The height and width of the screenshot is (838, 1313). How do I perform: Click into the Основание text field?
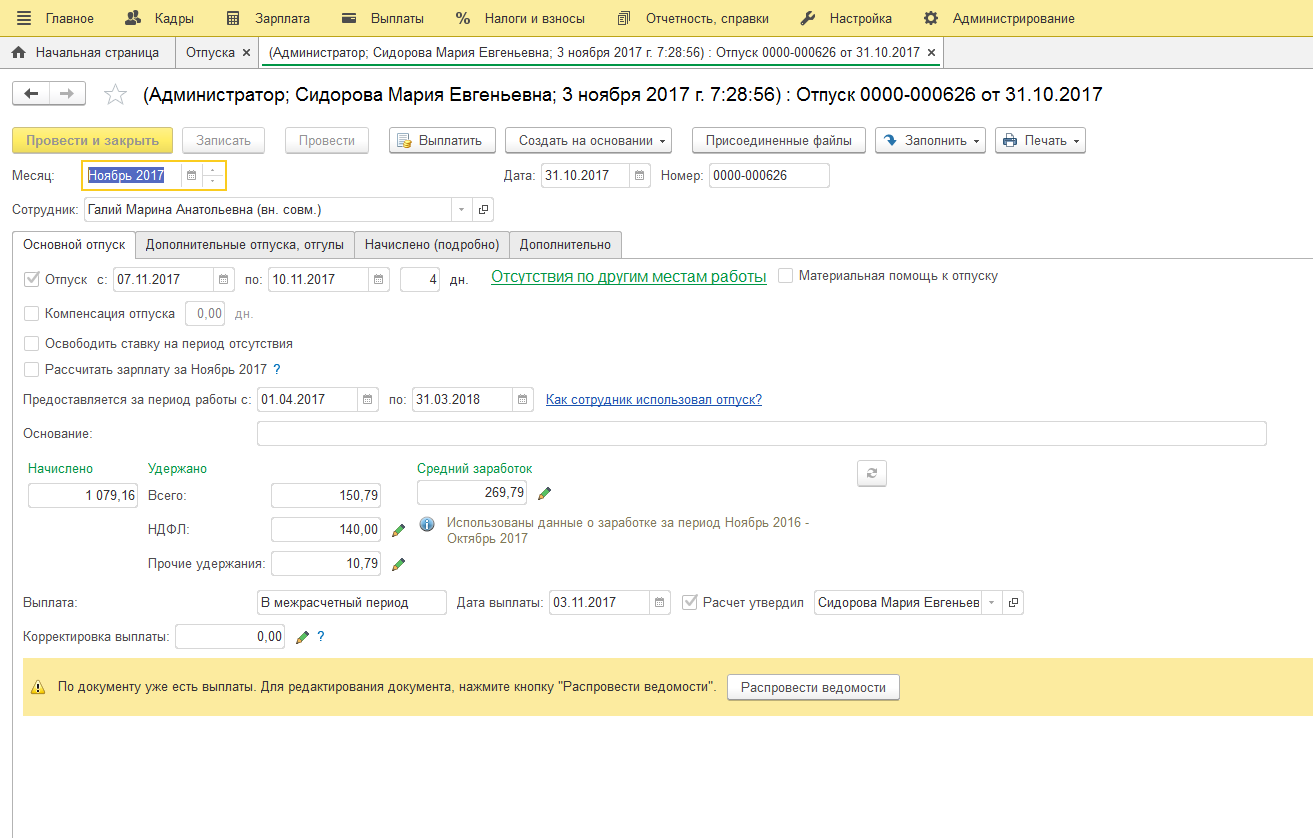click(x=760, y=434)
